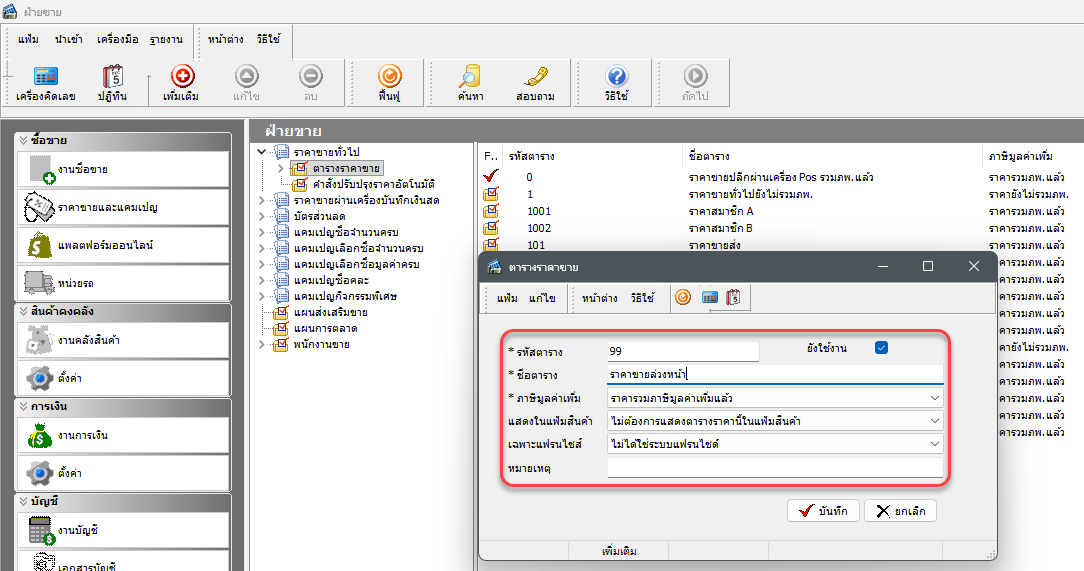
Task: Click the ยกเลิก cancel button
Action: [900, 511]
